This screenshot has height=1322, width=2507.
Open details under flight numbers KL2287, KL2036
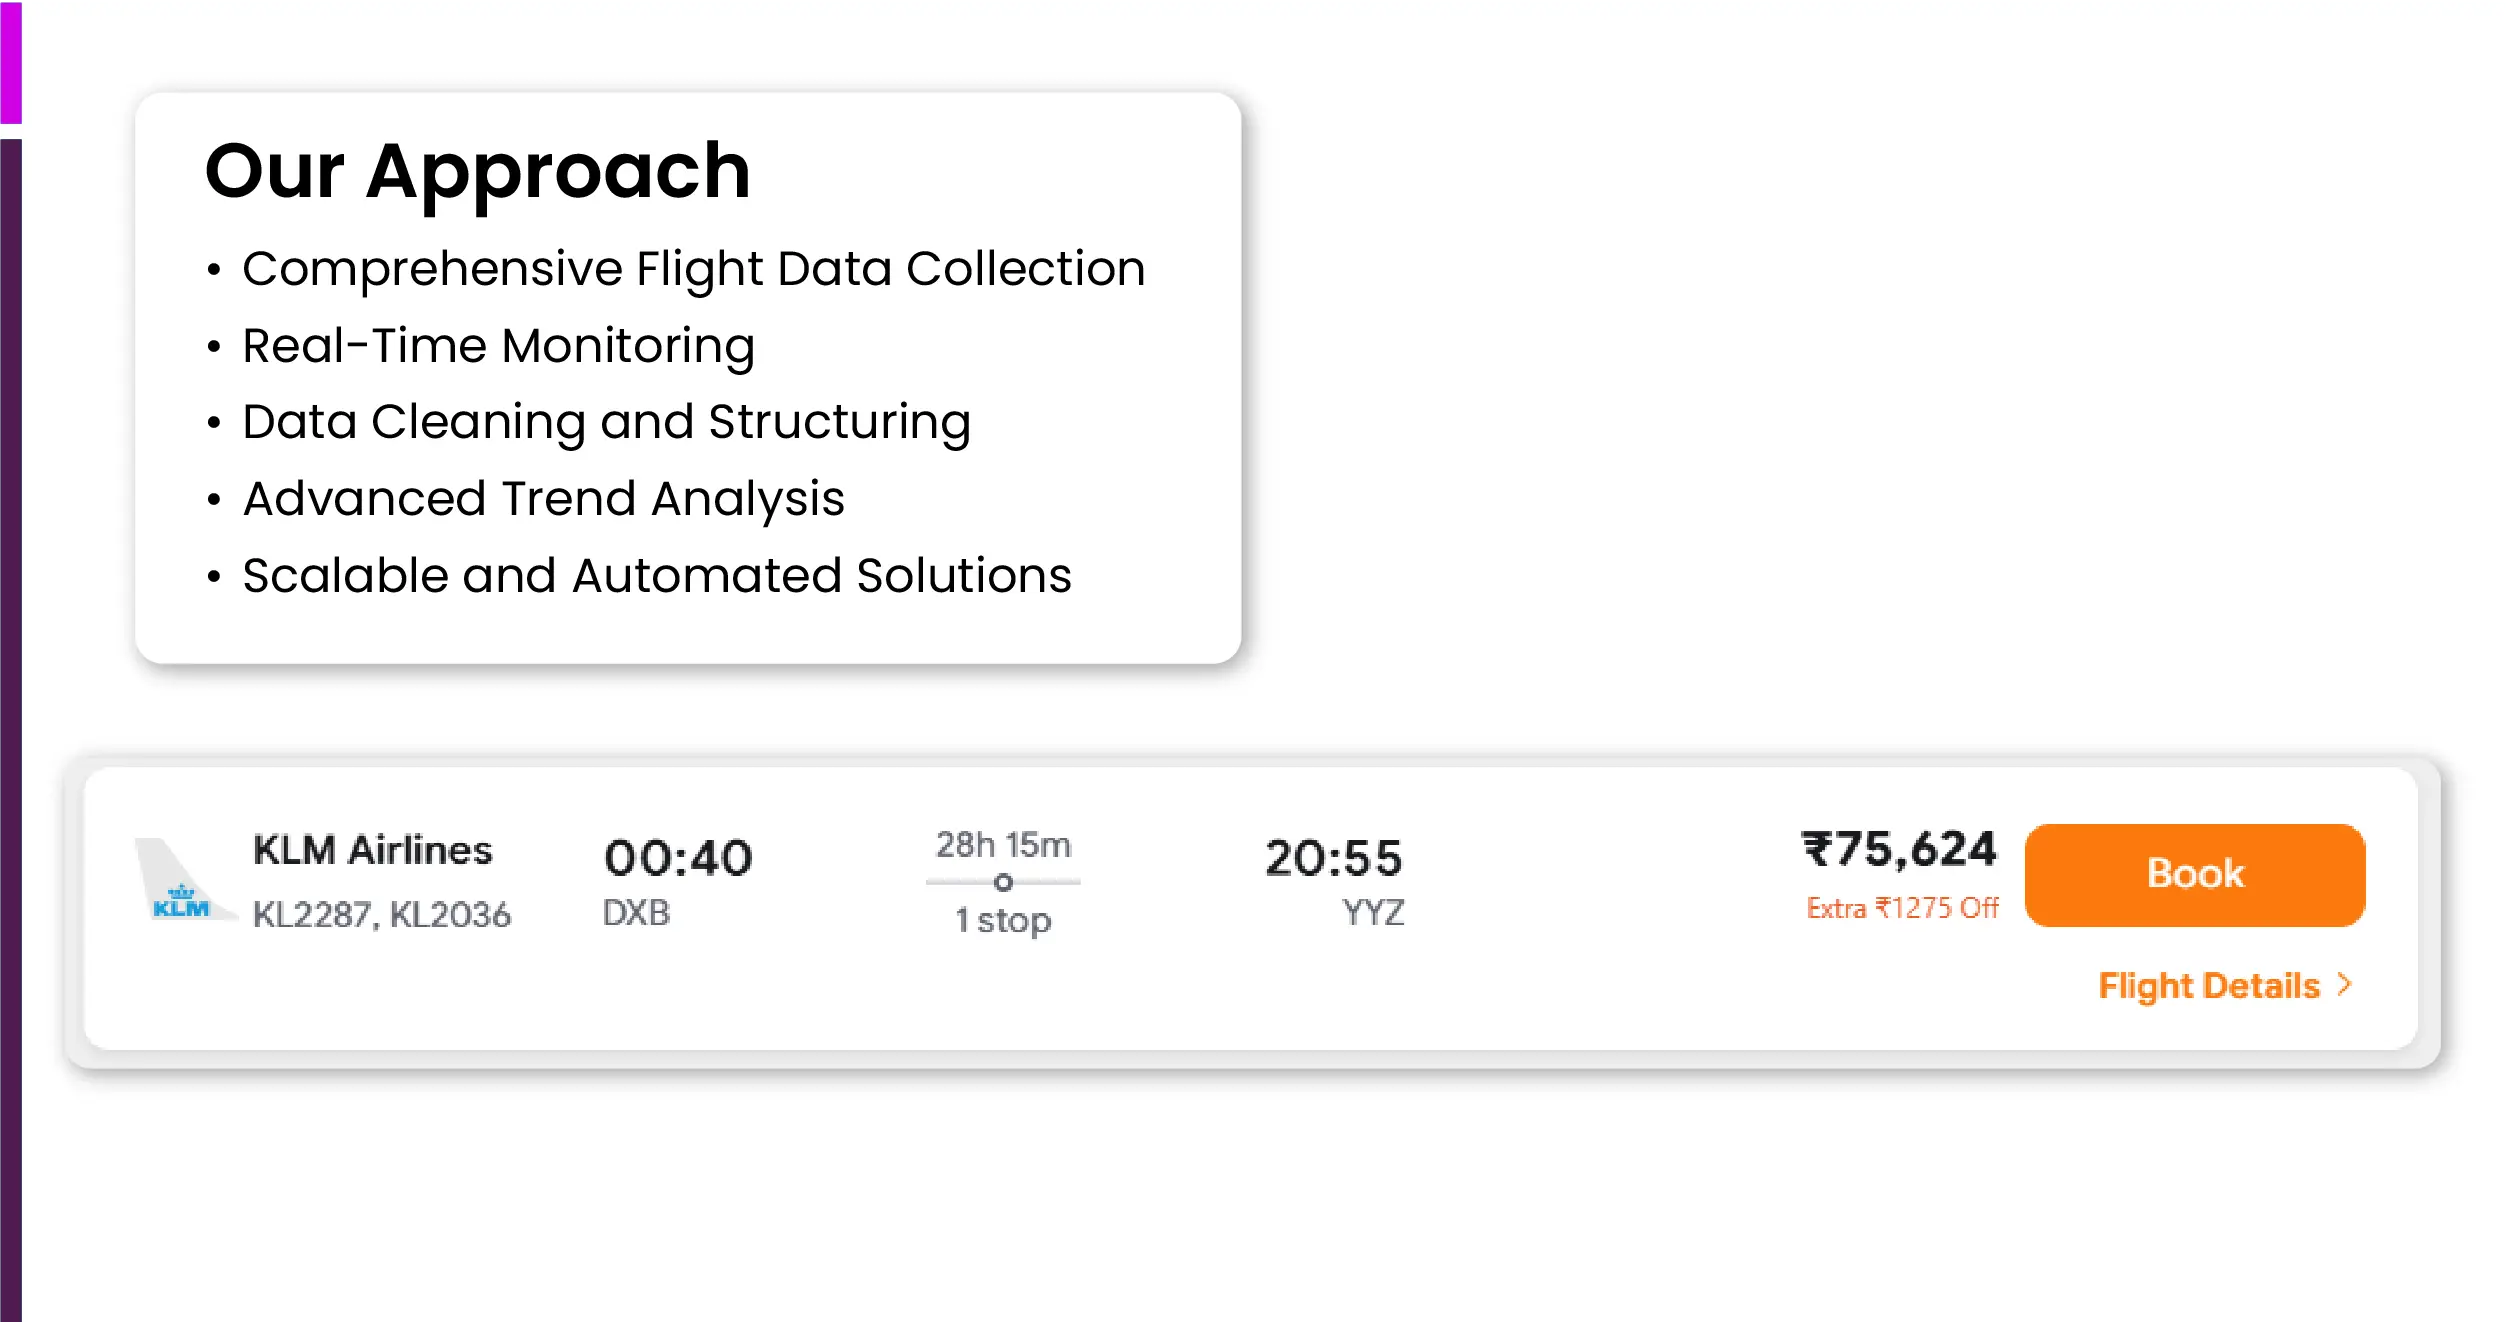coord(383,913)
